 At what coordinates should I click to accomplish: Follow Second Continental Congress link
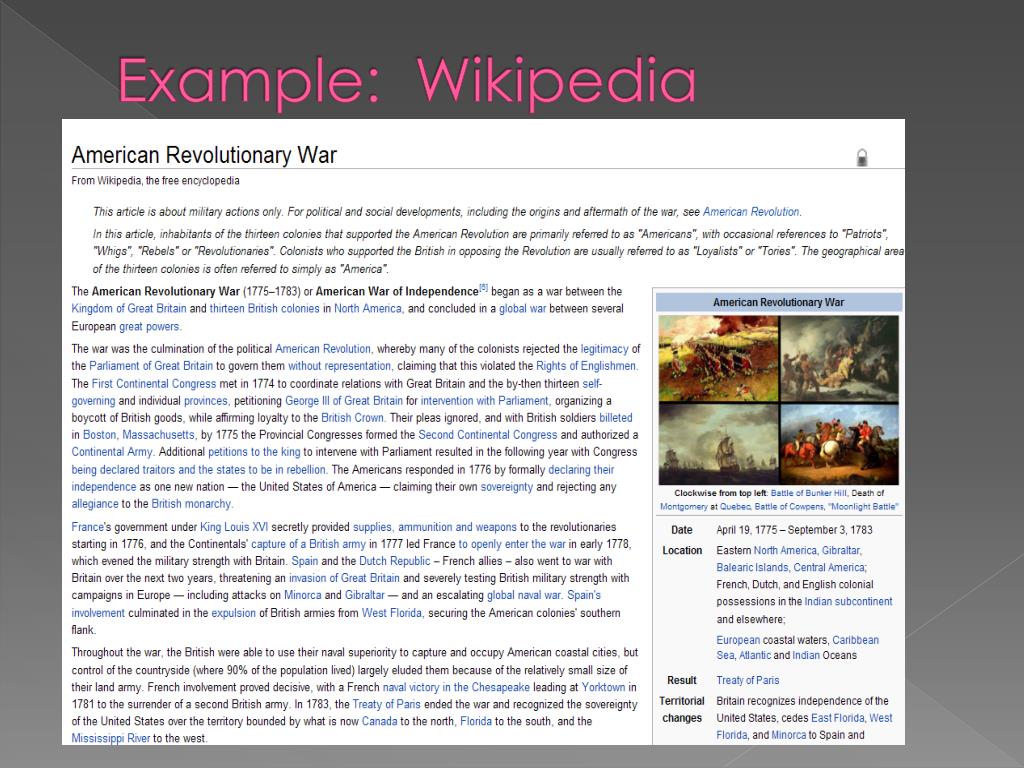[488, 434]
